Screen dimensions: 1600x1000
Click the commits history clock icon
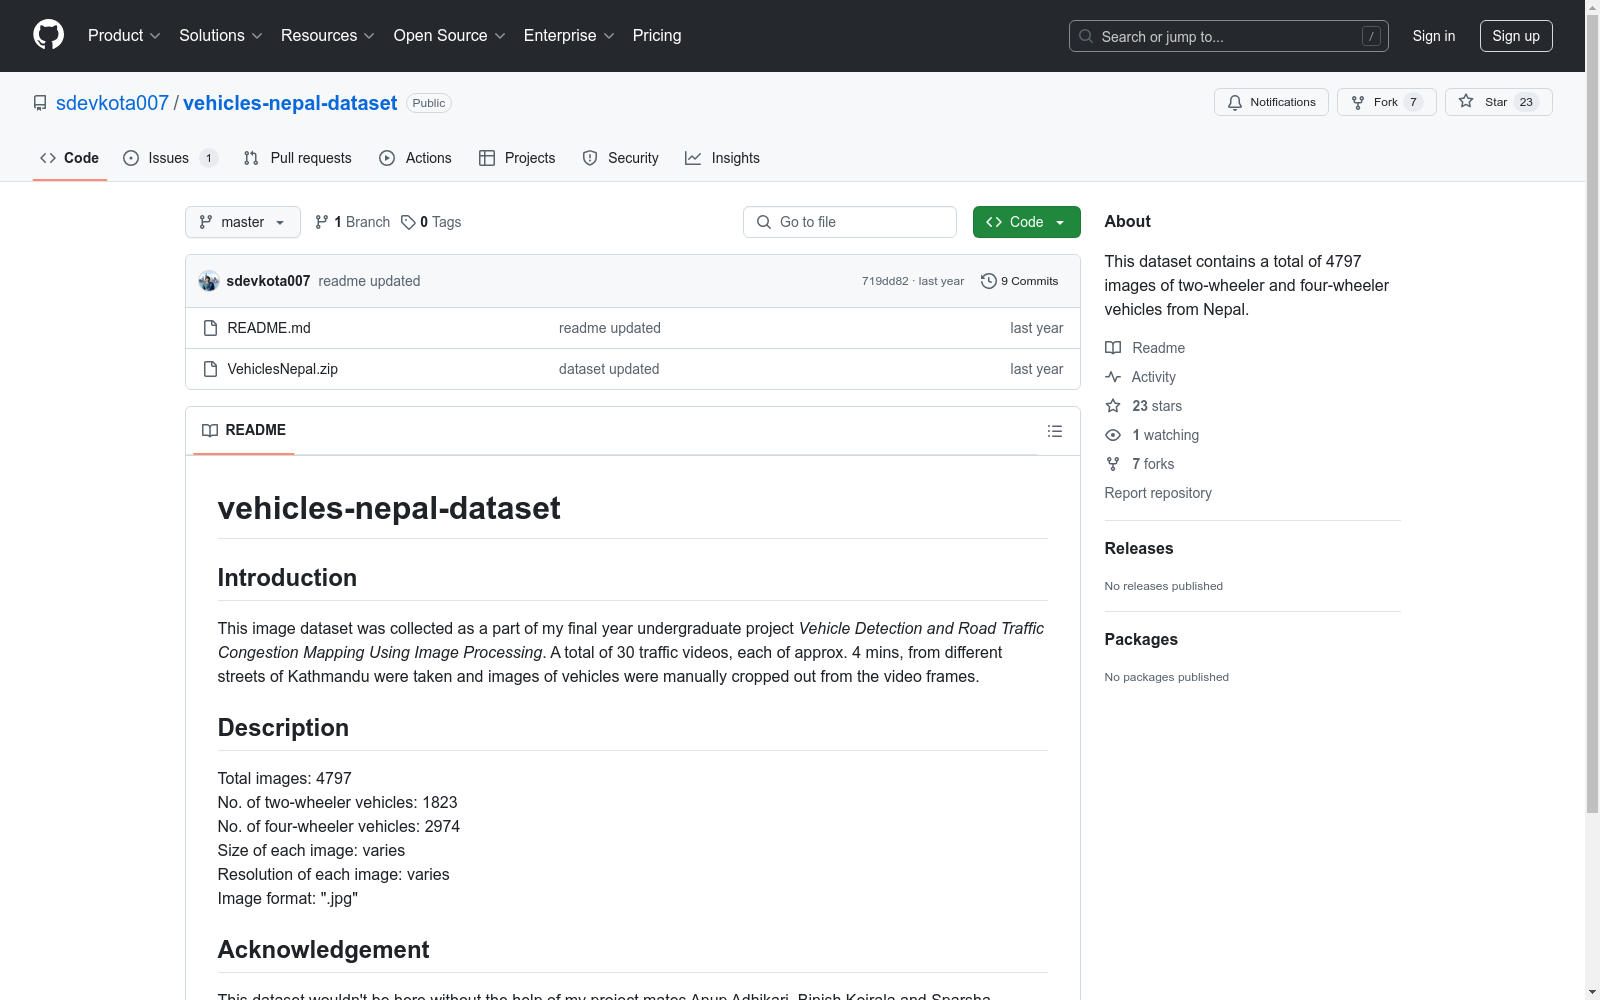coord(989,281)
